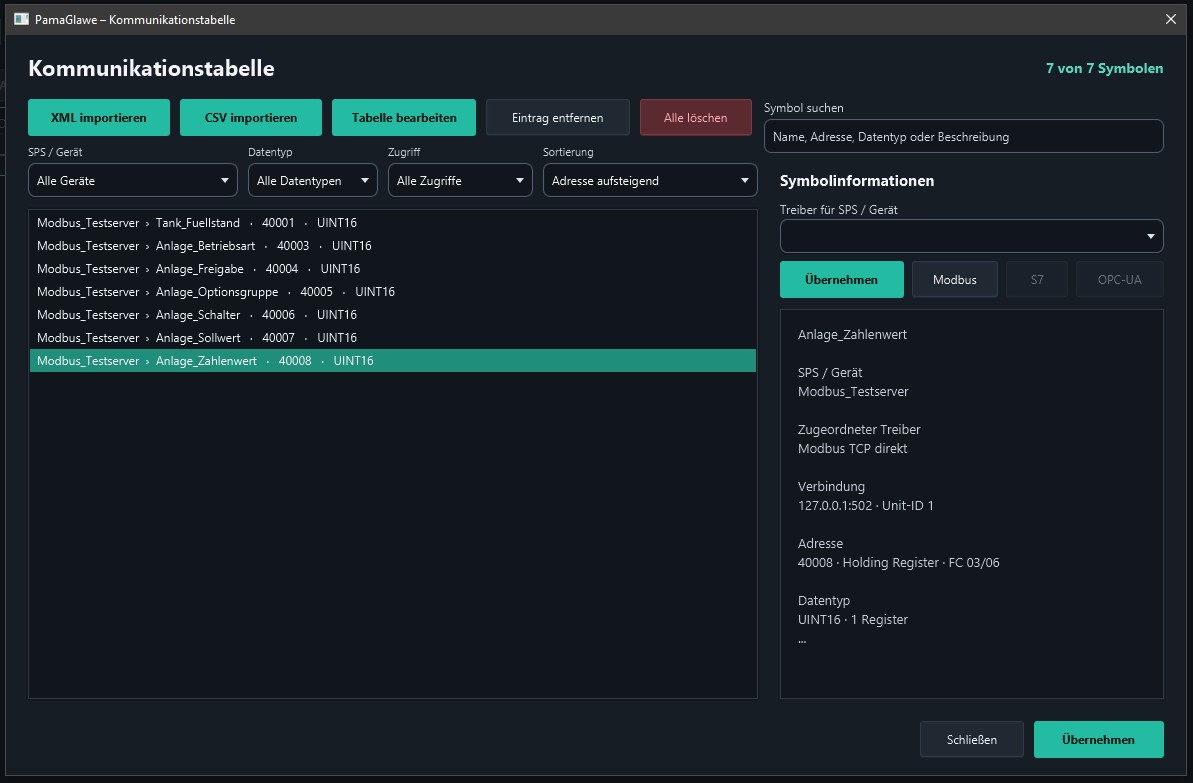Click Modbus_Testserver under SPS / Gerät in the info panel
The image size is (1193, 783).
click(853, 392)
